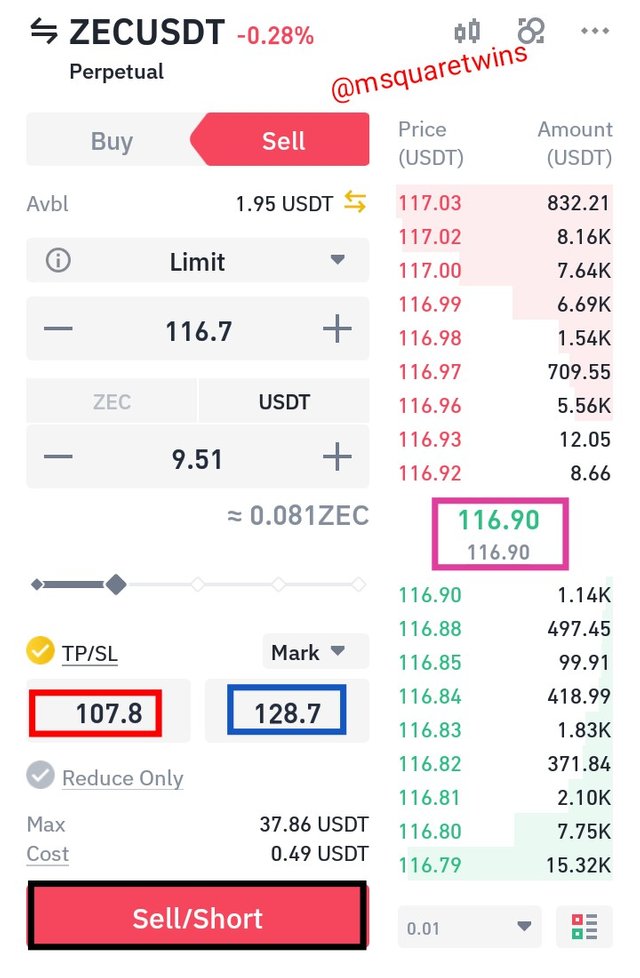The width and height of the screenshot is (640, 978).
Task: Increase the 116.7 price with plus
Action: 337,329
